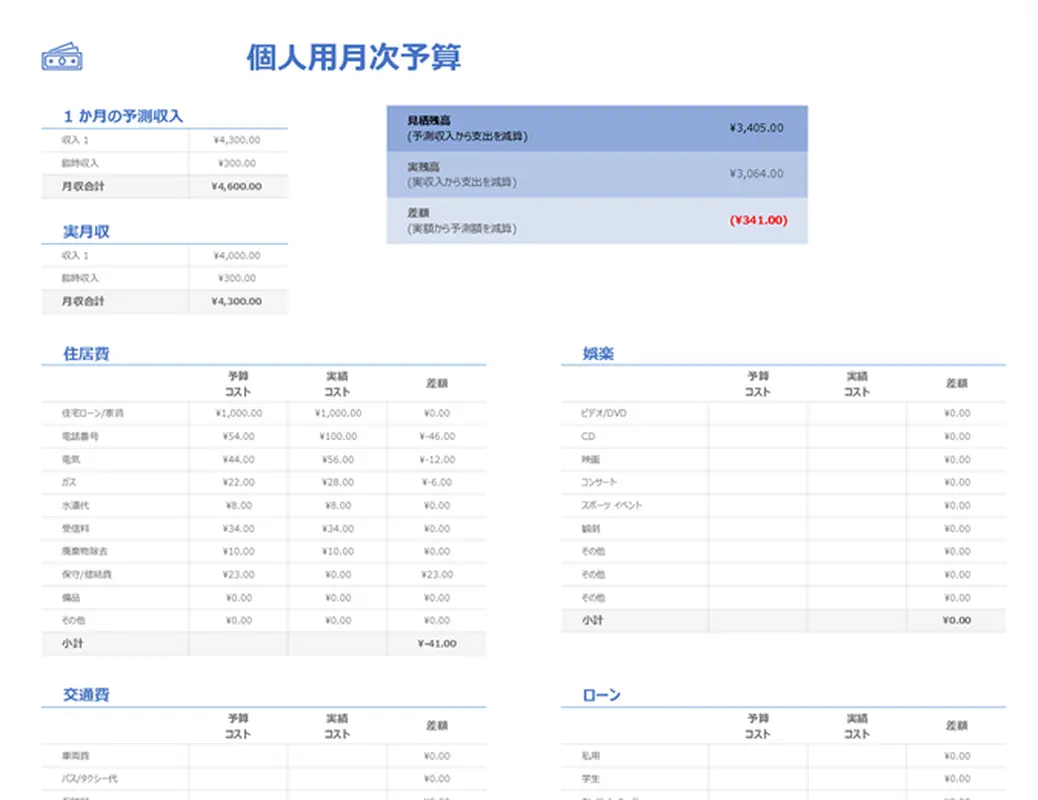
Task: Click the ¥56.00 actual cost cell
Action: 338,459
